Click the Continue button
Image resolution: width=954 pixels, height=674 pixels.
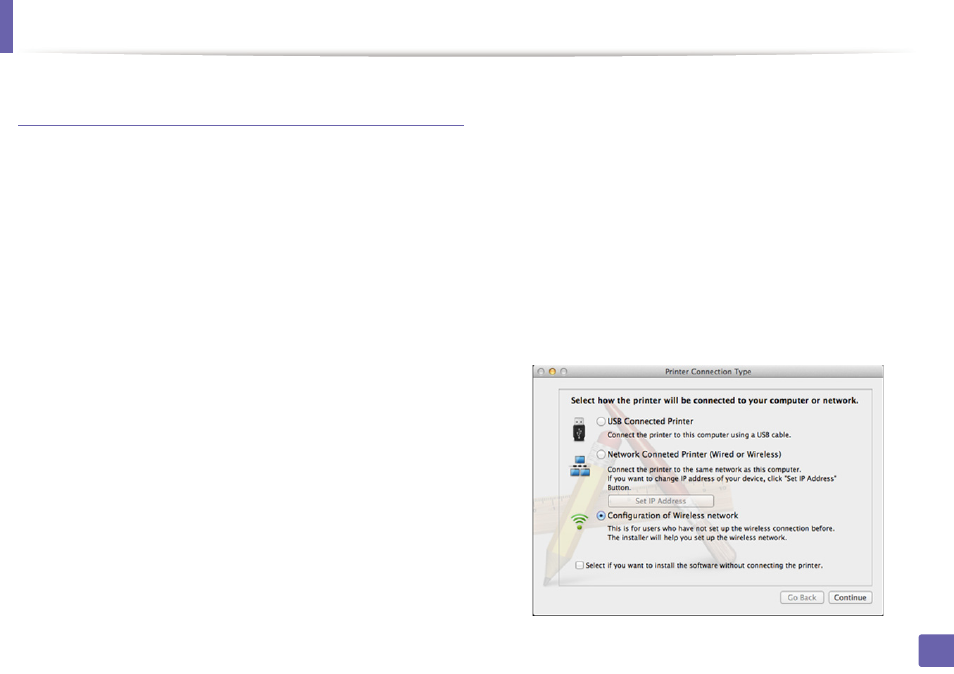pyautogui.click(x=850, y=597)
